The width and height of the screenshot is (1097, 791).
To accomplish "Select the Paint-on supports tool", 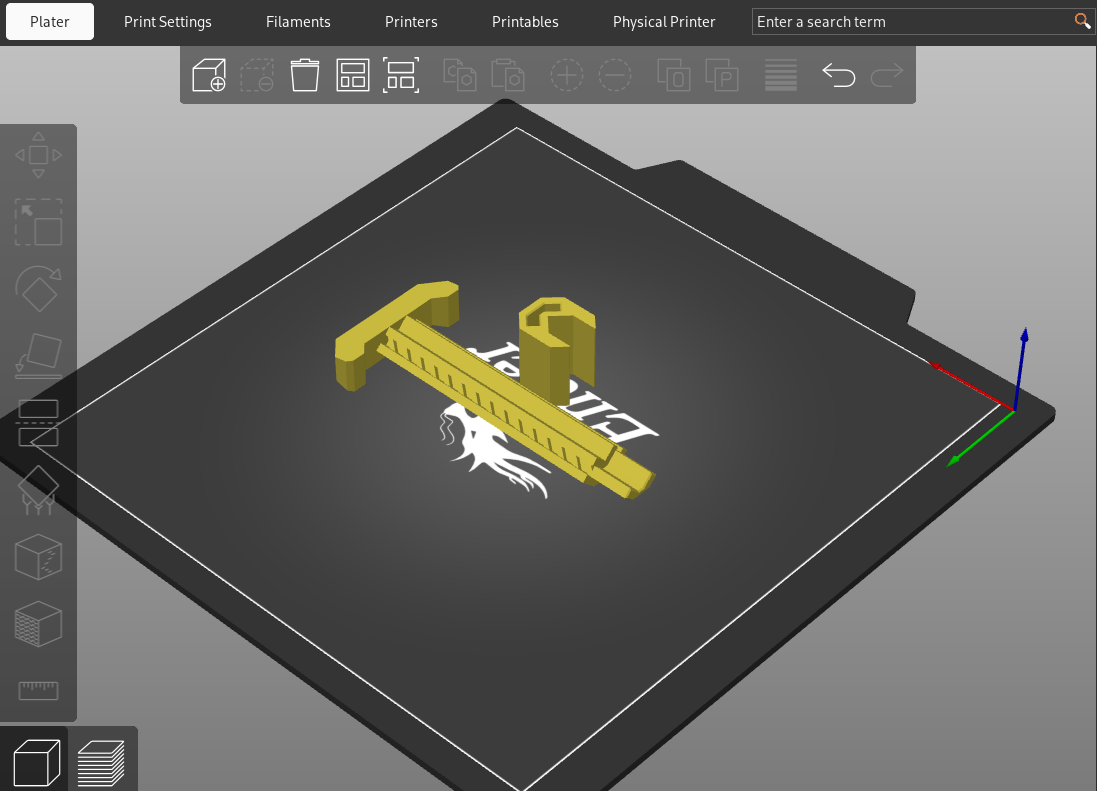I will (x=38, y=490).
